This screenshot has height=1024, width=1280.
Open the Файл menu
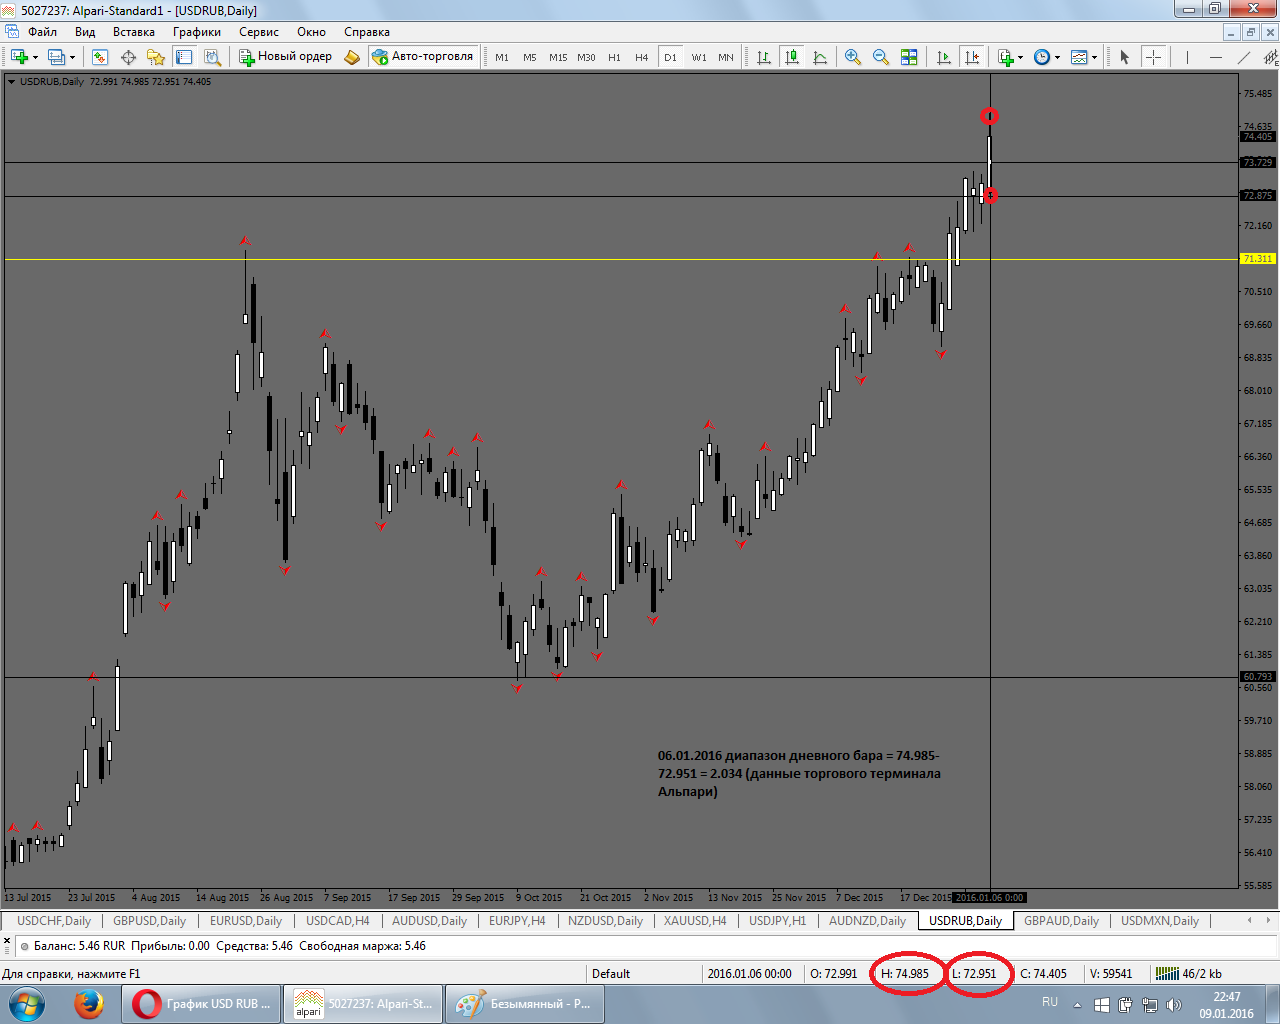42,32
